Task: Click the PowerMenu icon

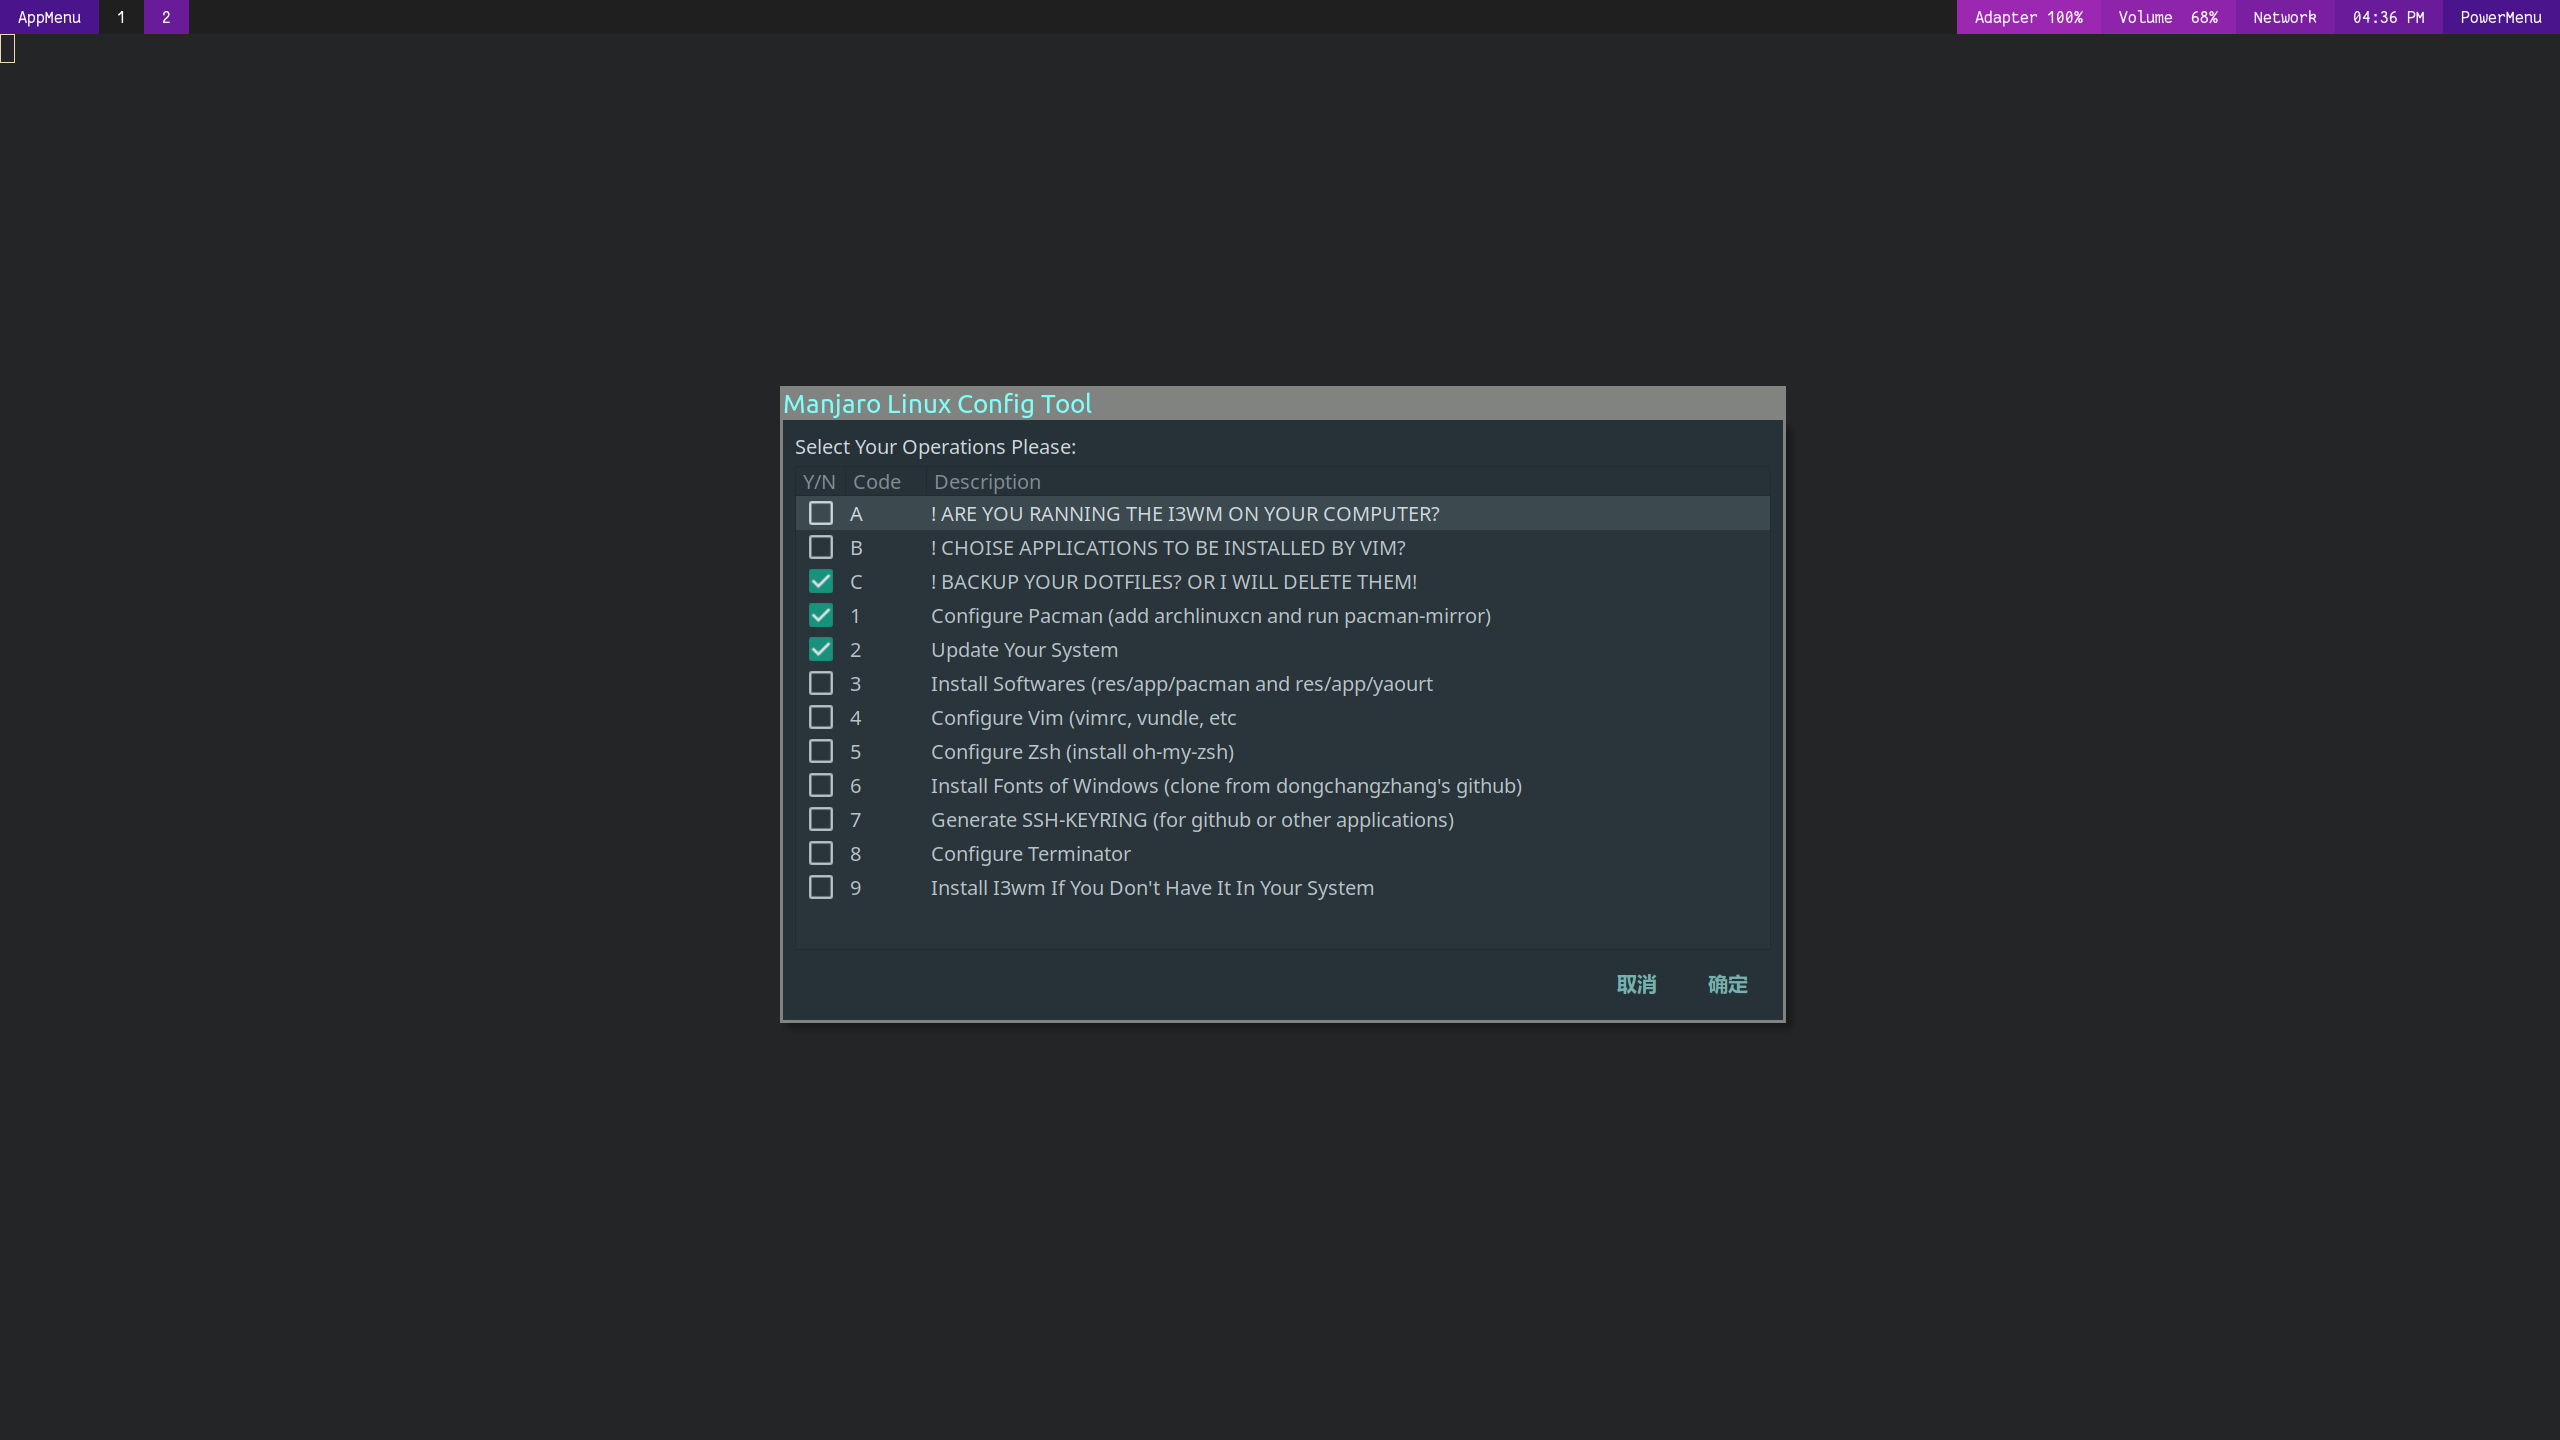Action: 2500,16
